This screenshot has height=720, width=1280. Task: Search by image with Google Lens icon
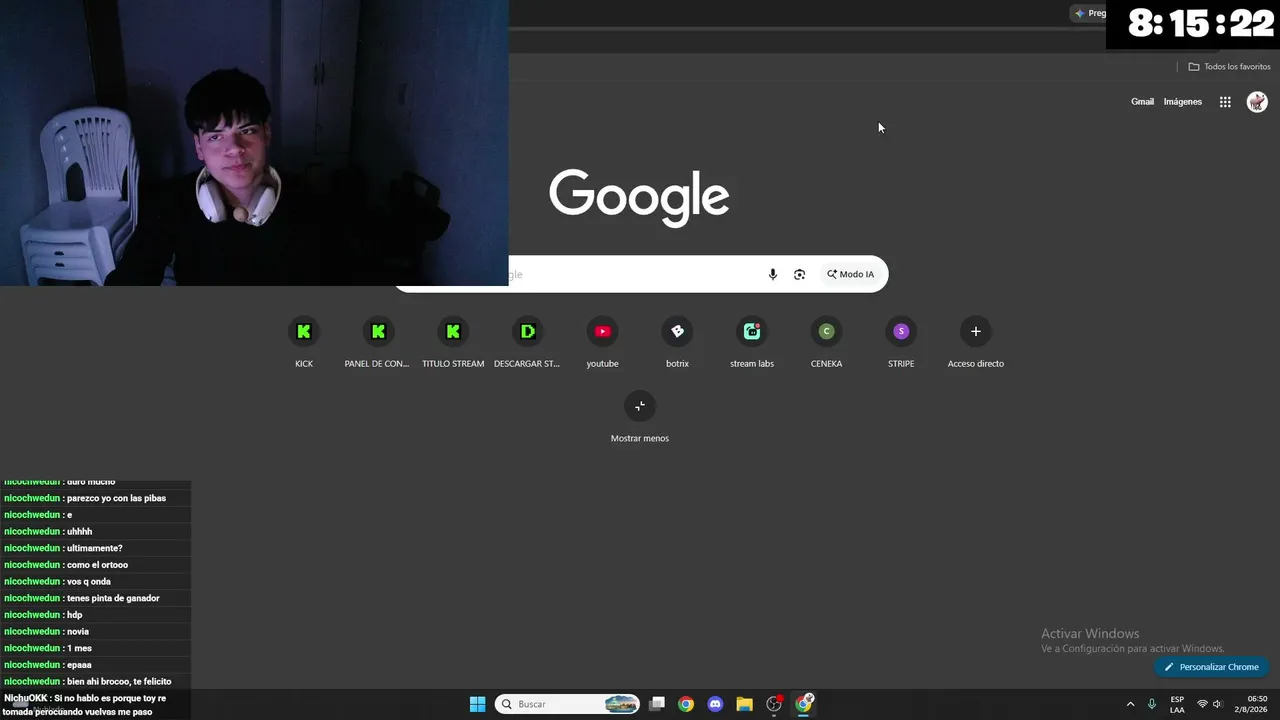coord(799,274)
